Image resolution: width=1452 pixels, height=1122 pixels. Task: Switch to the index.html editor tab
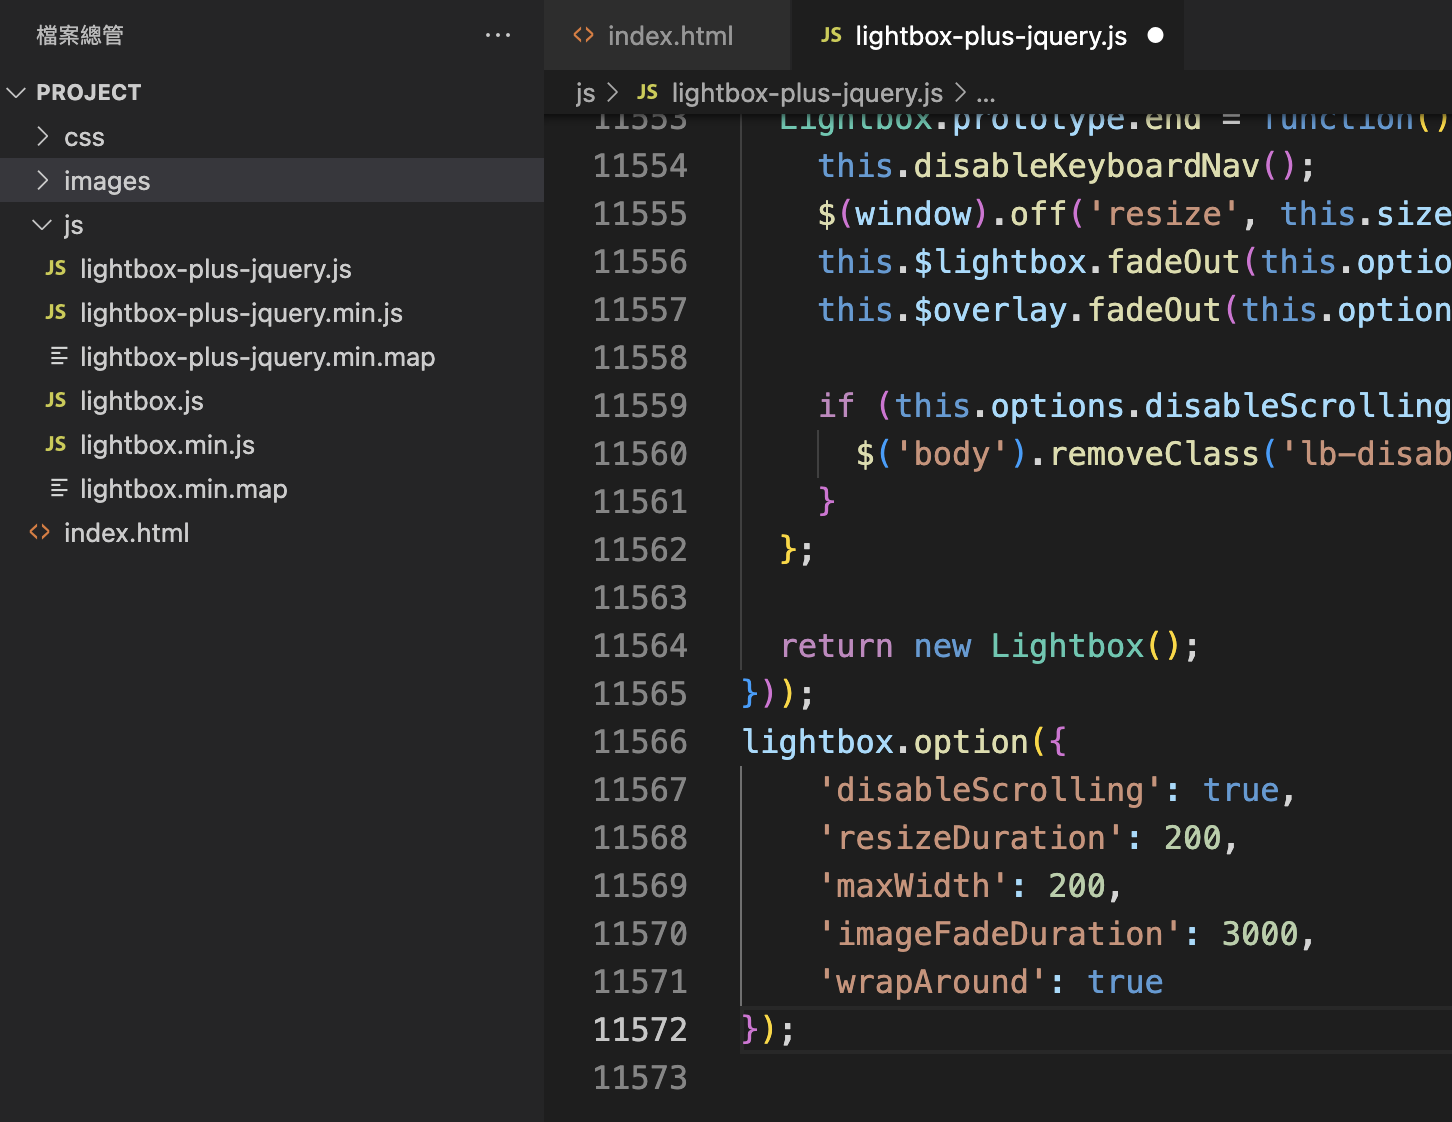pyautogui.click(x=668, y=35)
